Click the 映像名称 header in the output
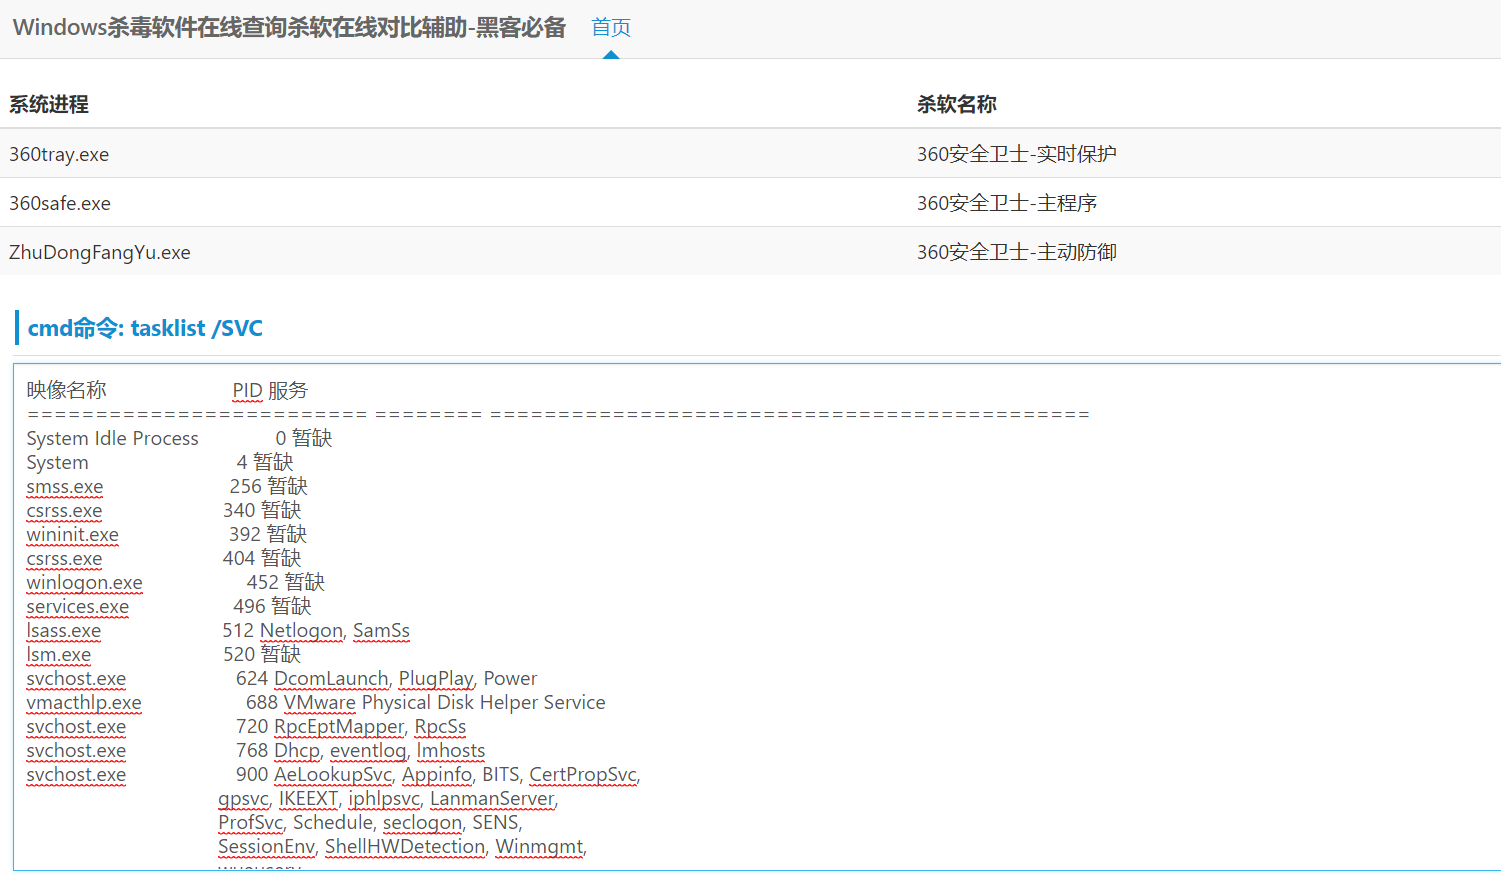Image resolution: width=1501 pixels, height=889 pixels. 66,390
